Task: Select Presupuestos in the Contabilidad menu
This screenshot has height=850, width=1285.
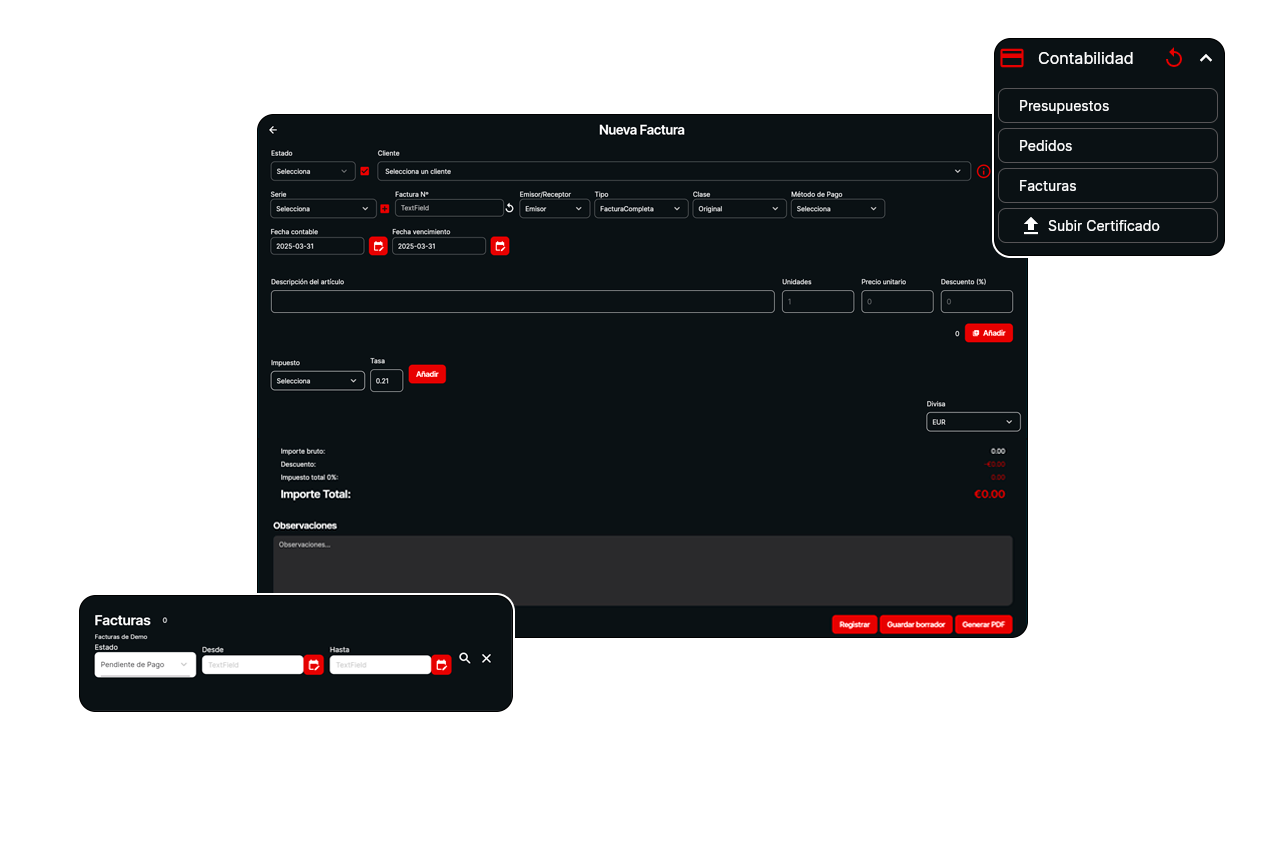Action: (1107, 106)
